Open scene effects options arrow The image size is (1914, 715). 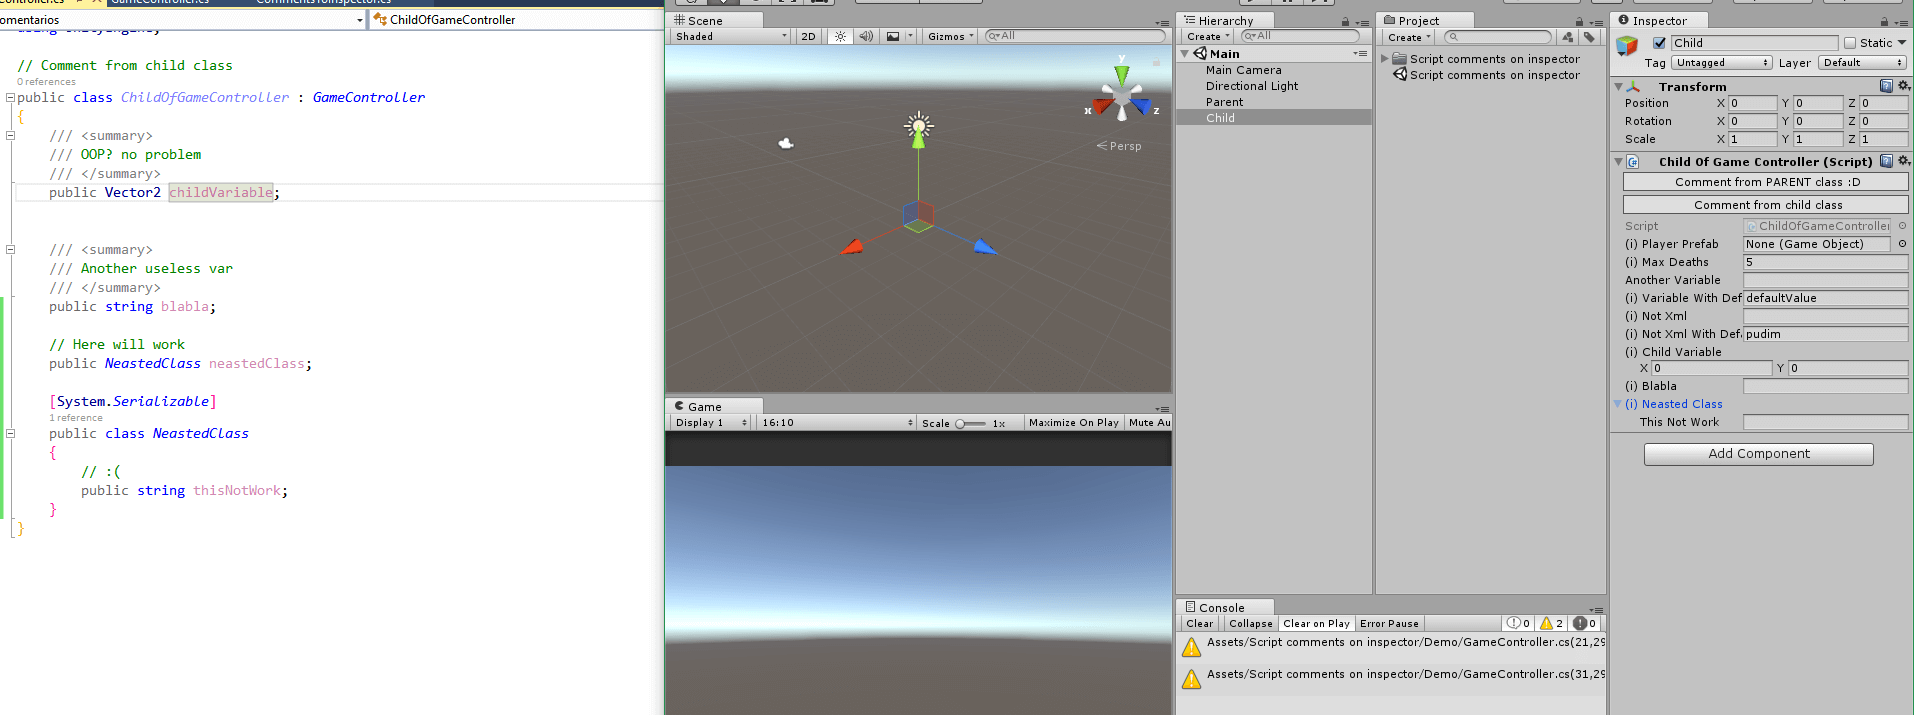[910, 36]
